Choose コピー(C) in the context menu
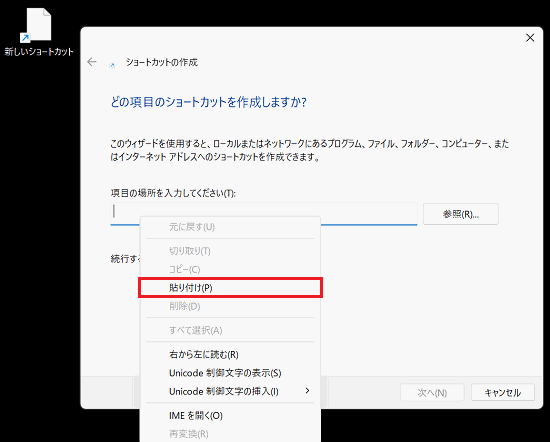The width and height of the screenshot is (550, 442). click(x=230, y=269)
